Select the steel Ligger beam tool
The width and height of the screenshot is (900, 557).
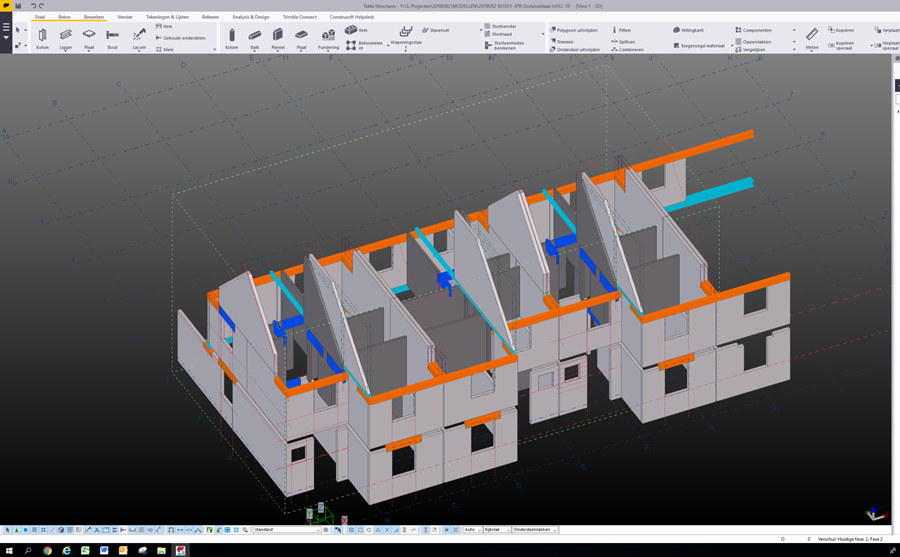(65, 38)
